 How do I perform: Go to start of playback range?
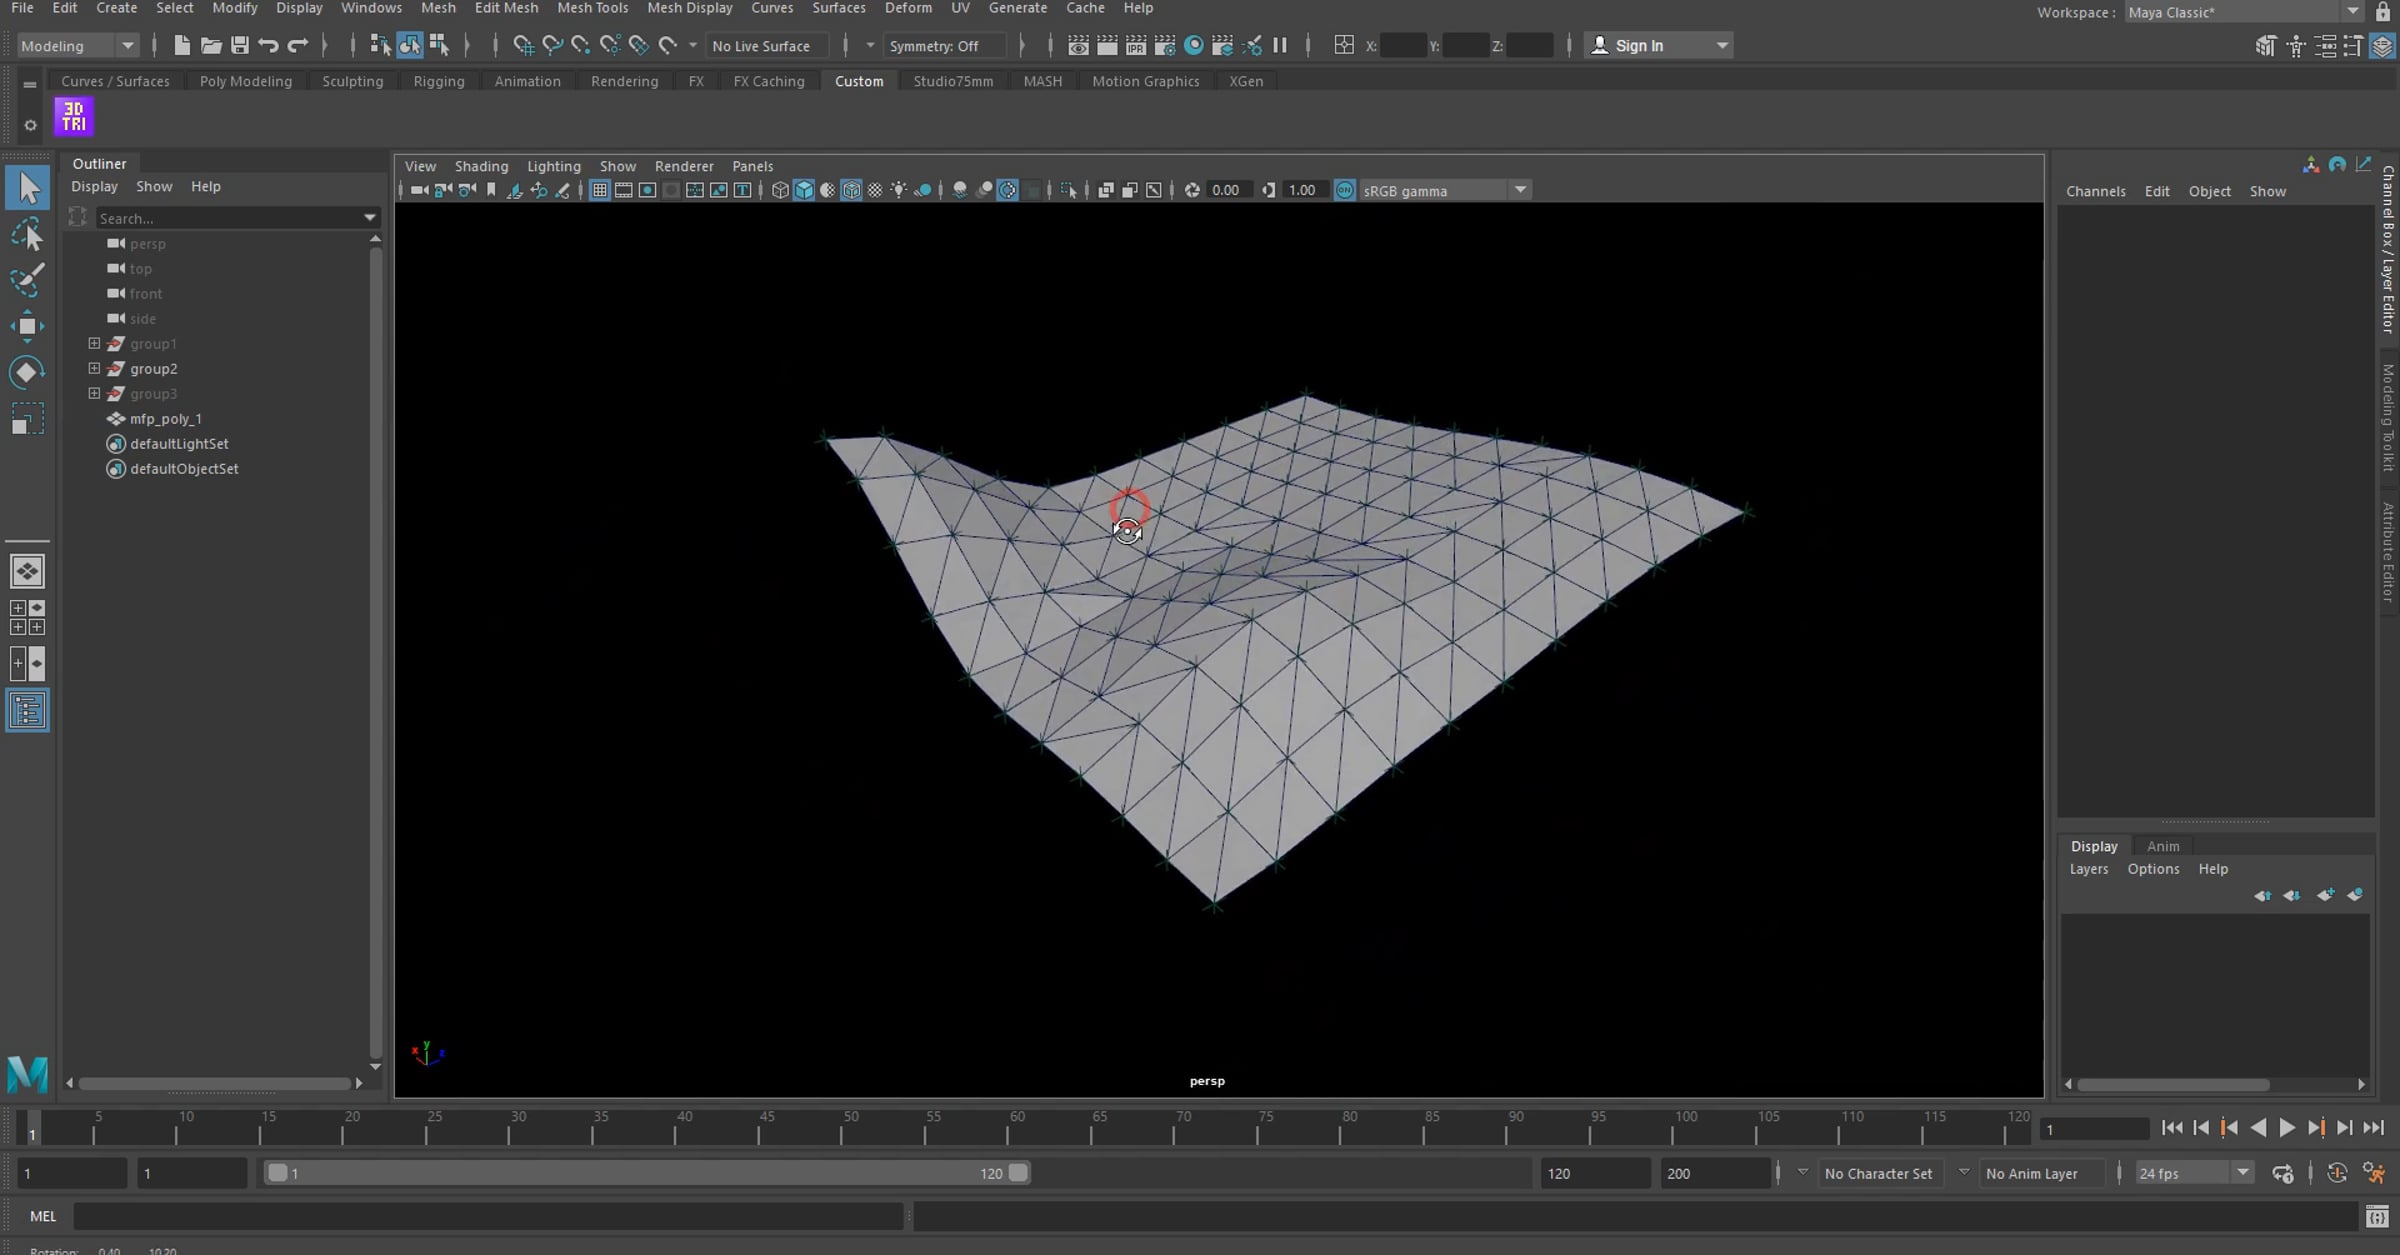pos(2172,1128)
